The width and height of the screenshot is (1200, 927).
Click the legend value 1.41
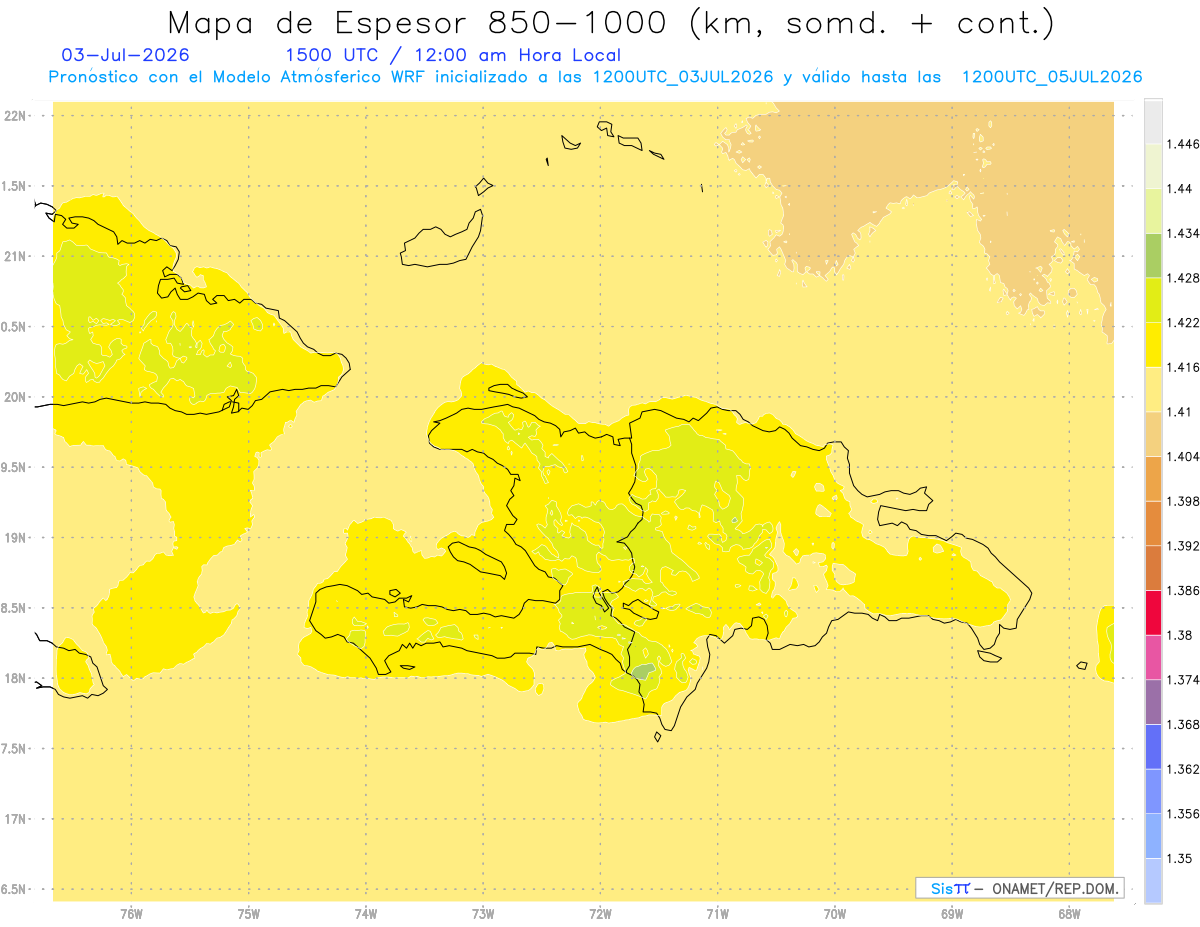[1180, 412]
